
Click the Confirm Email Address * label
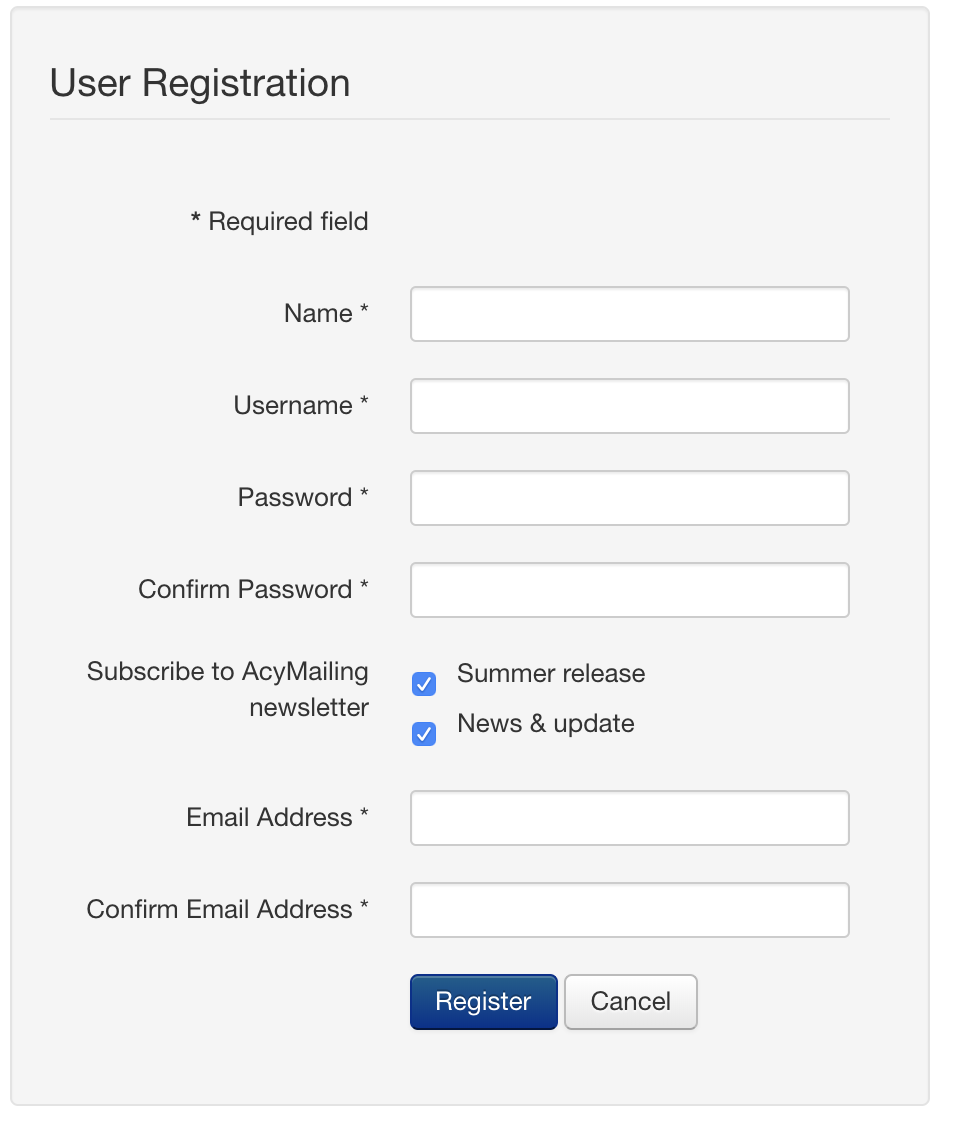pyautogui.click(x=228, y=908)
